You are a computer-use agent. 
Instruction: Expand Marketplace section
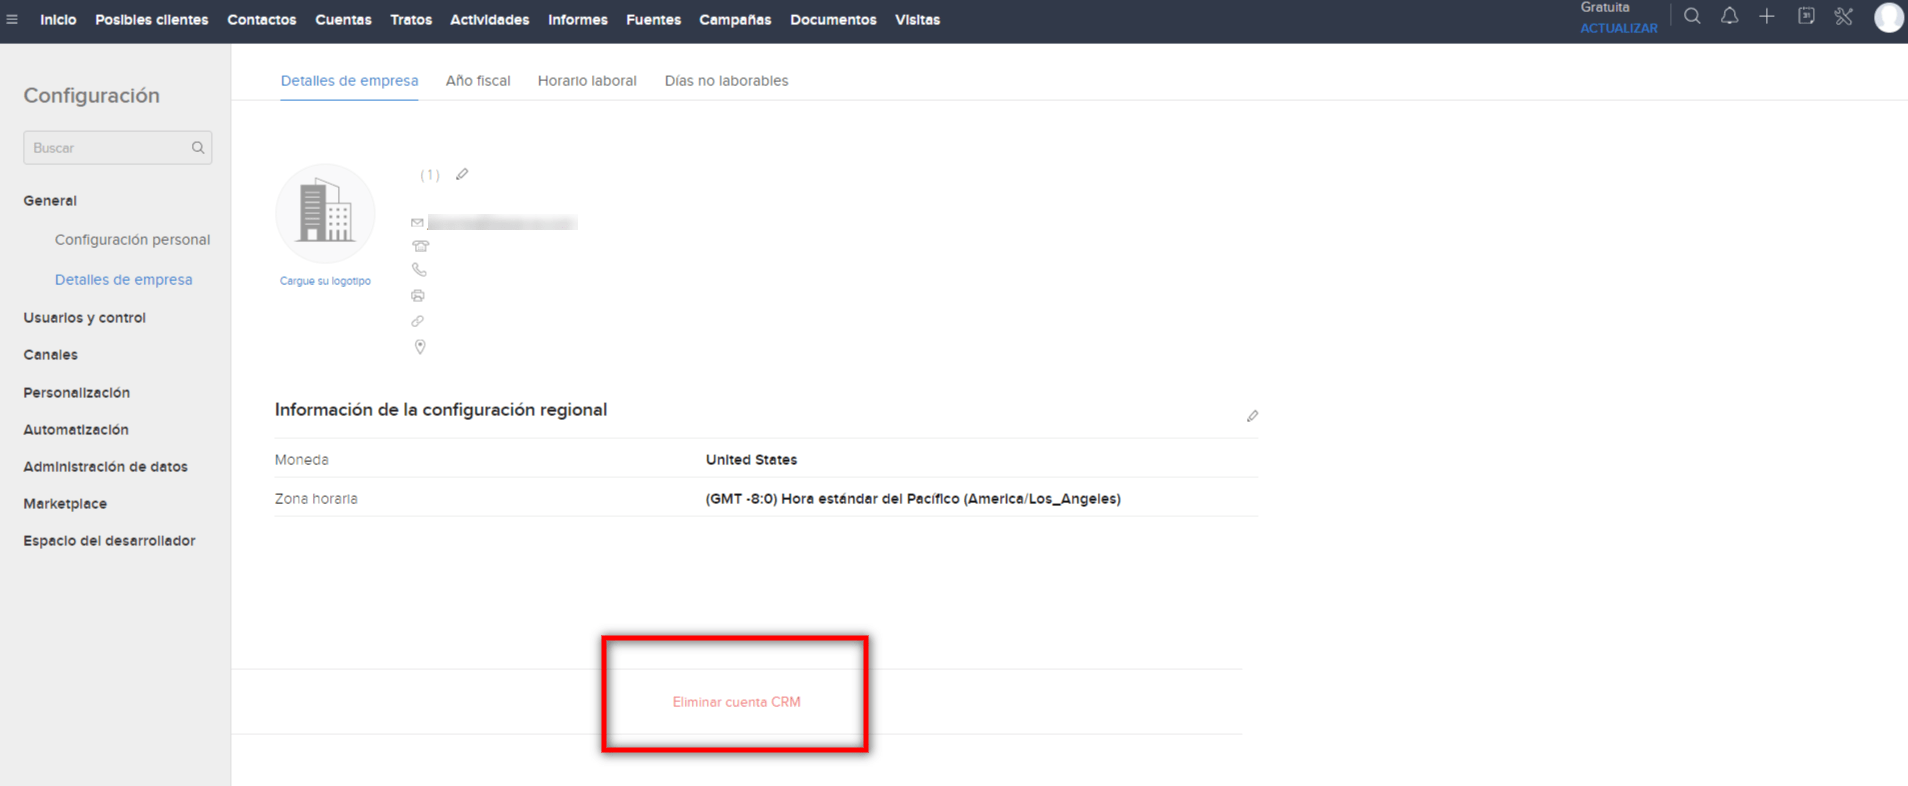(65, 504)
